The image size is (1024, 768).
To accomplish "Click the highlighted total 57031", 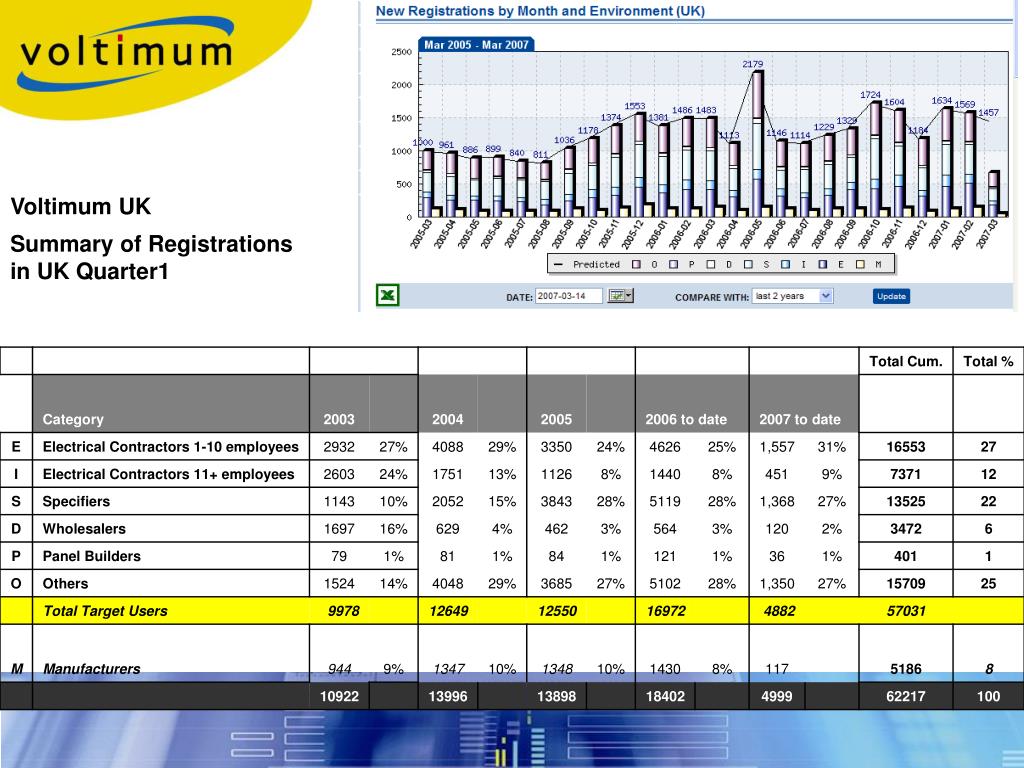I will (906, 611).
